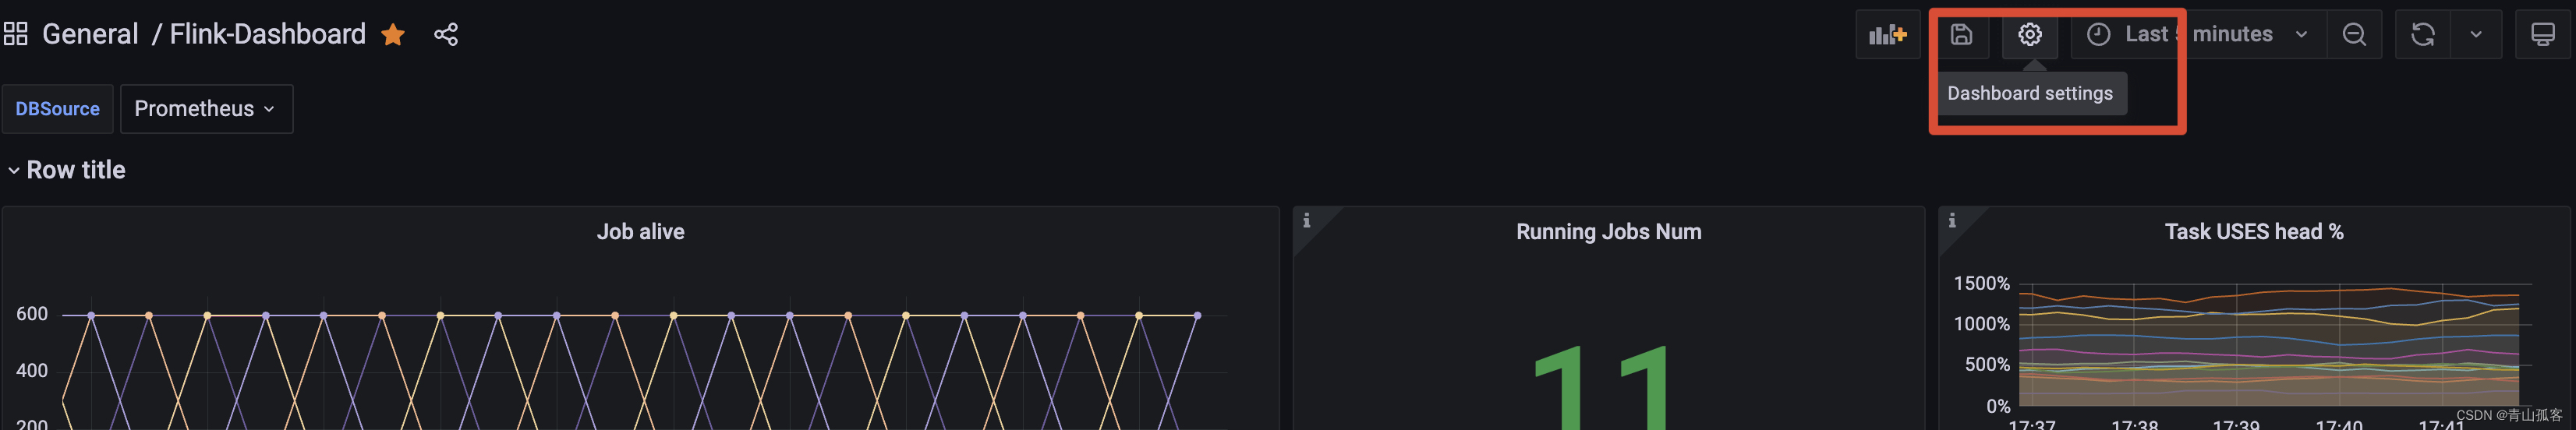Show info for Task USES head panel
Viewport: 2576px width, 430px height.
(x=1951, y=220)
